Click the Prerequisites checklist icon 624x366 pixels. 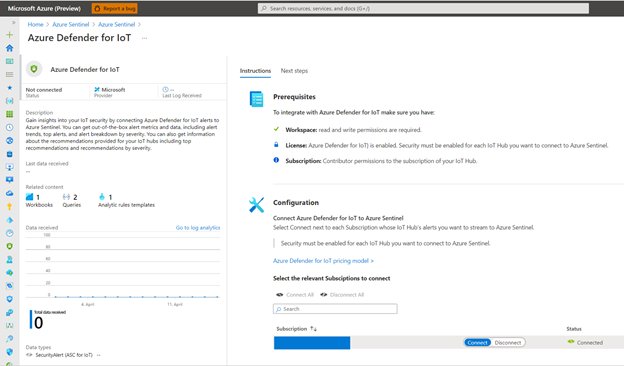tap(256, 99)
